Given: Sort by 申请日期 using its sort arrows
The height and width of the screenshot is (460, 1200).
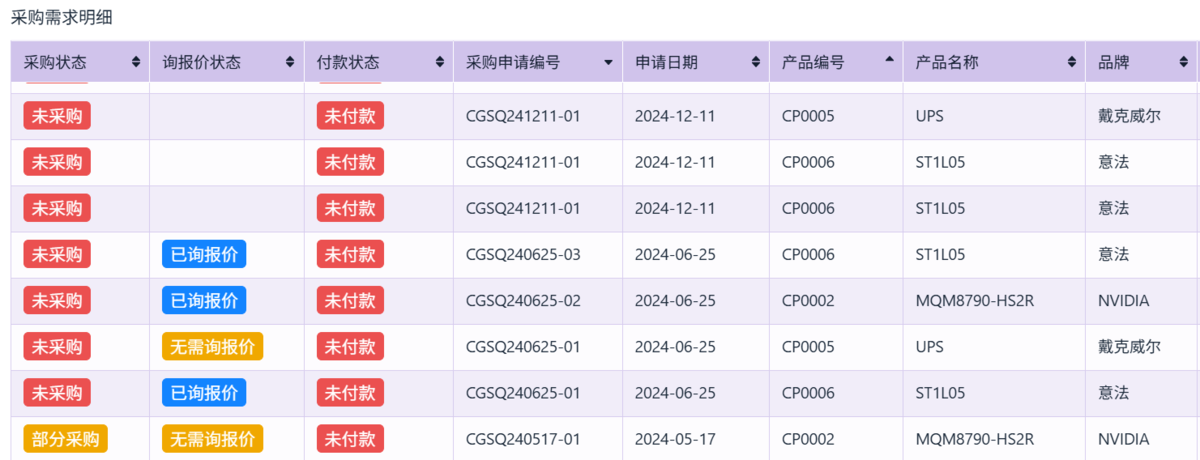Looking at the screenshot, I should click(x=756, y=62).
